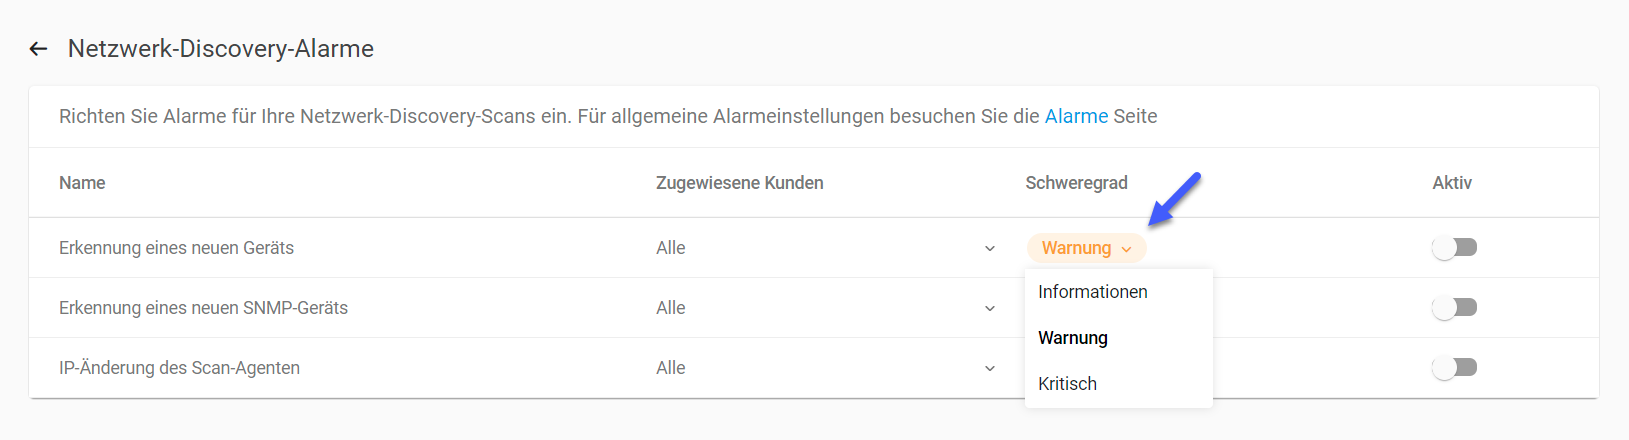Select the IP-Änderung des Scan-Agenten row name

pos(179,368)
